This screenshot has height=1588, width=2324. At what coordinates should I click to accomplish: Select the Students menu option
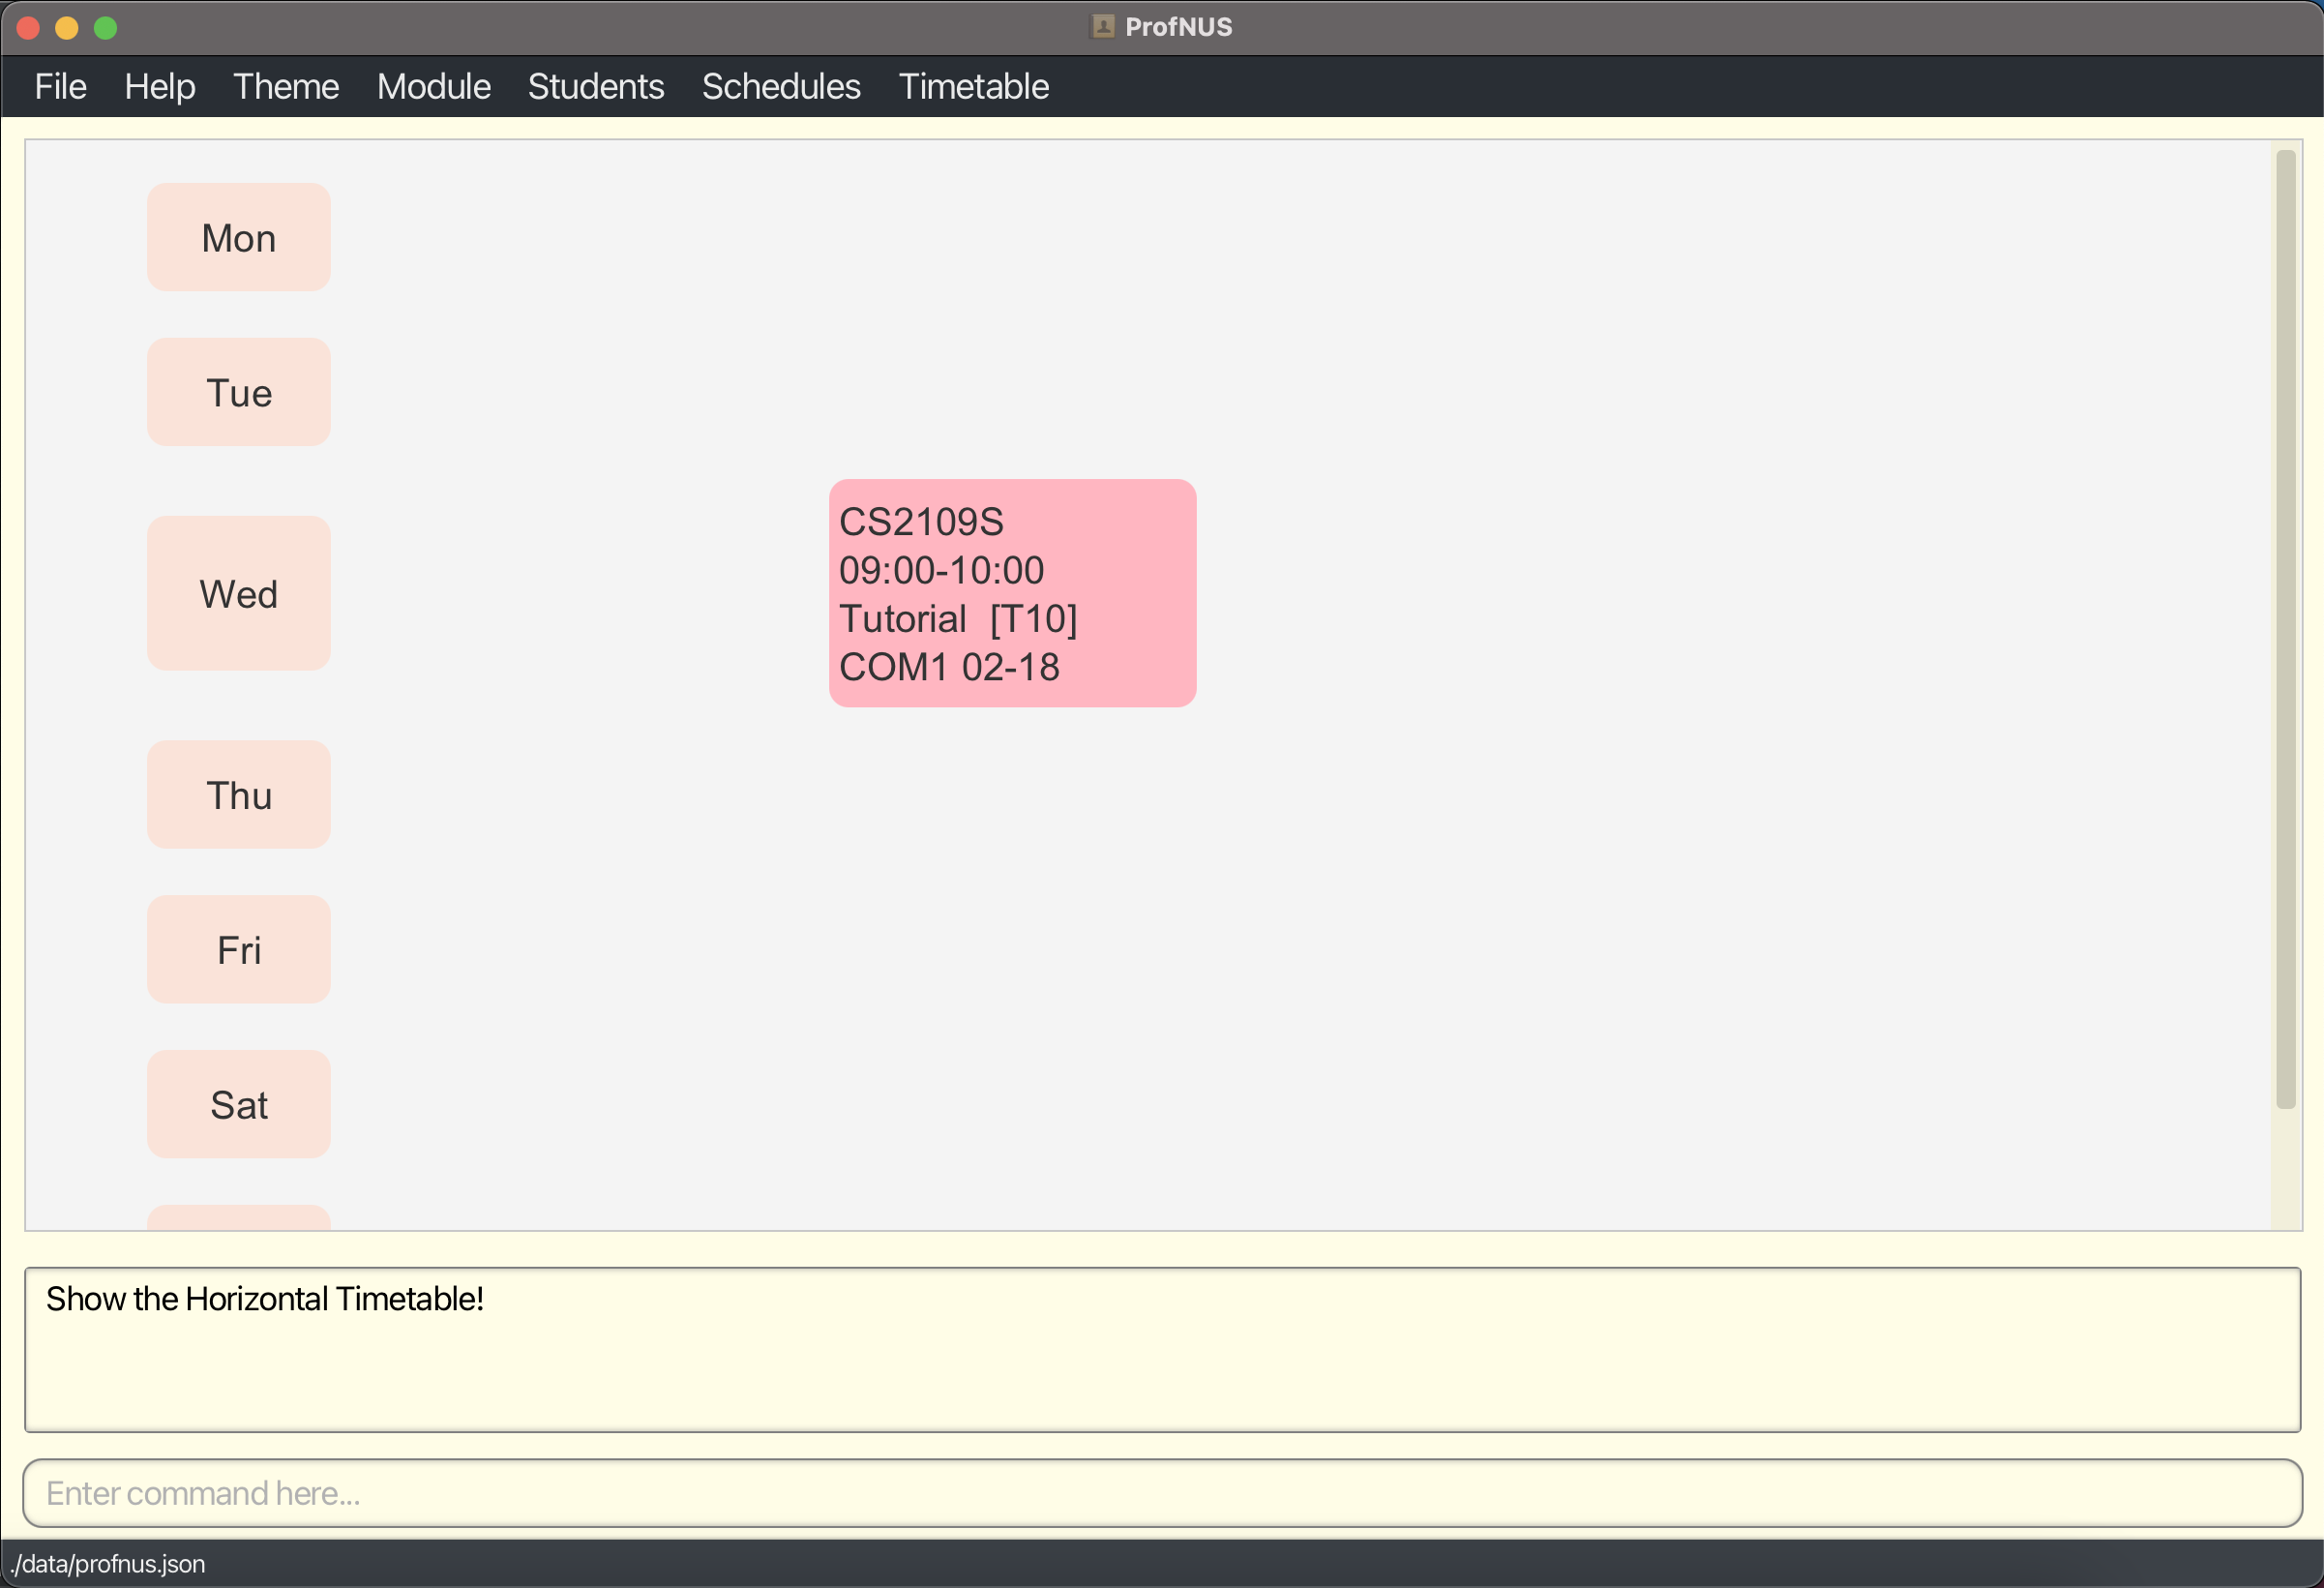pyautogui.click(x=597, y=85)
